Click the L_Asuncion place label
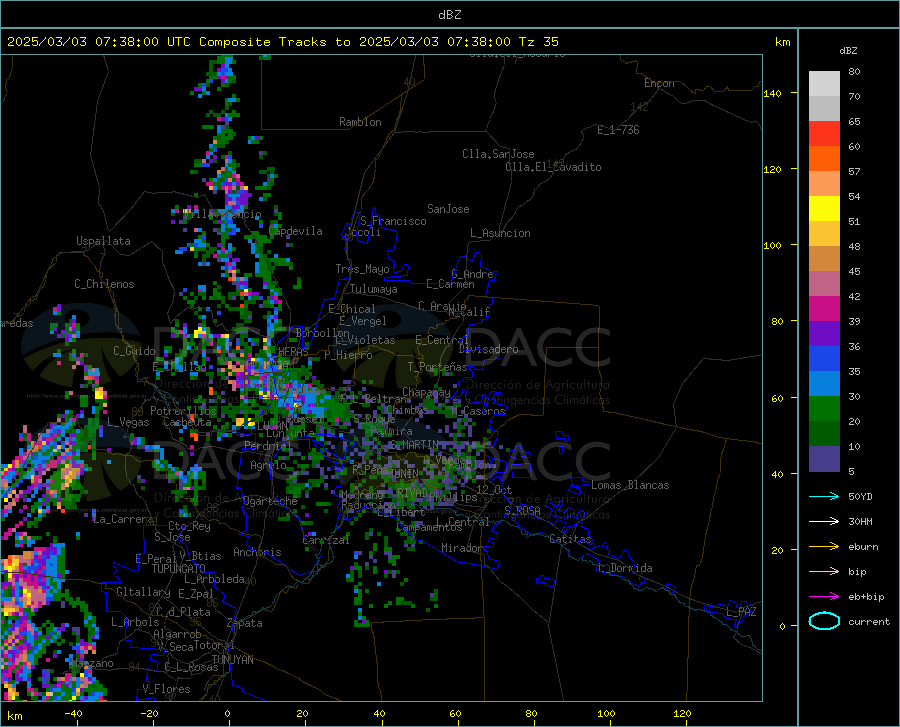 click(500, 233)
